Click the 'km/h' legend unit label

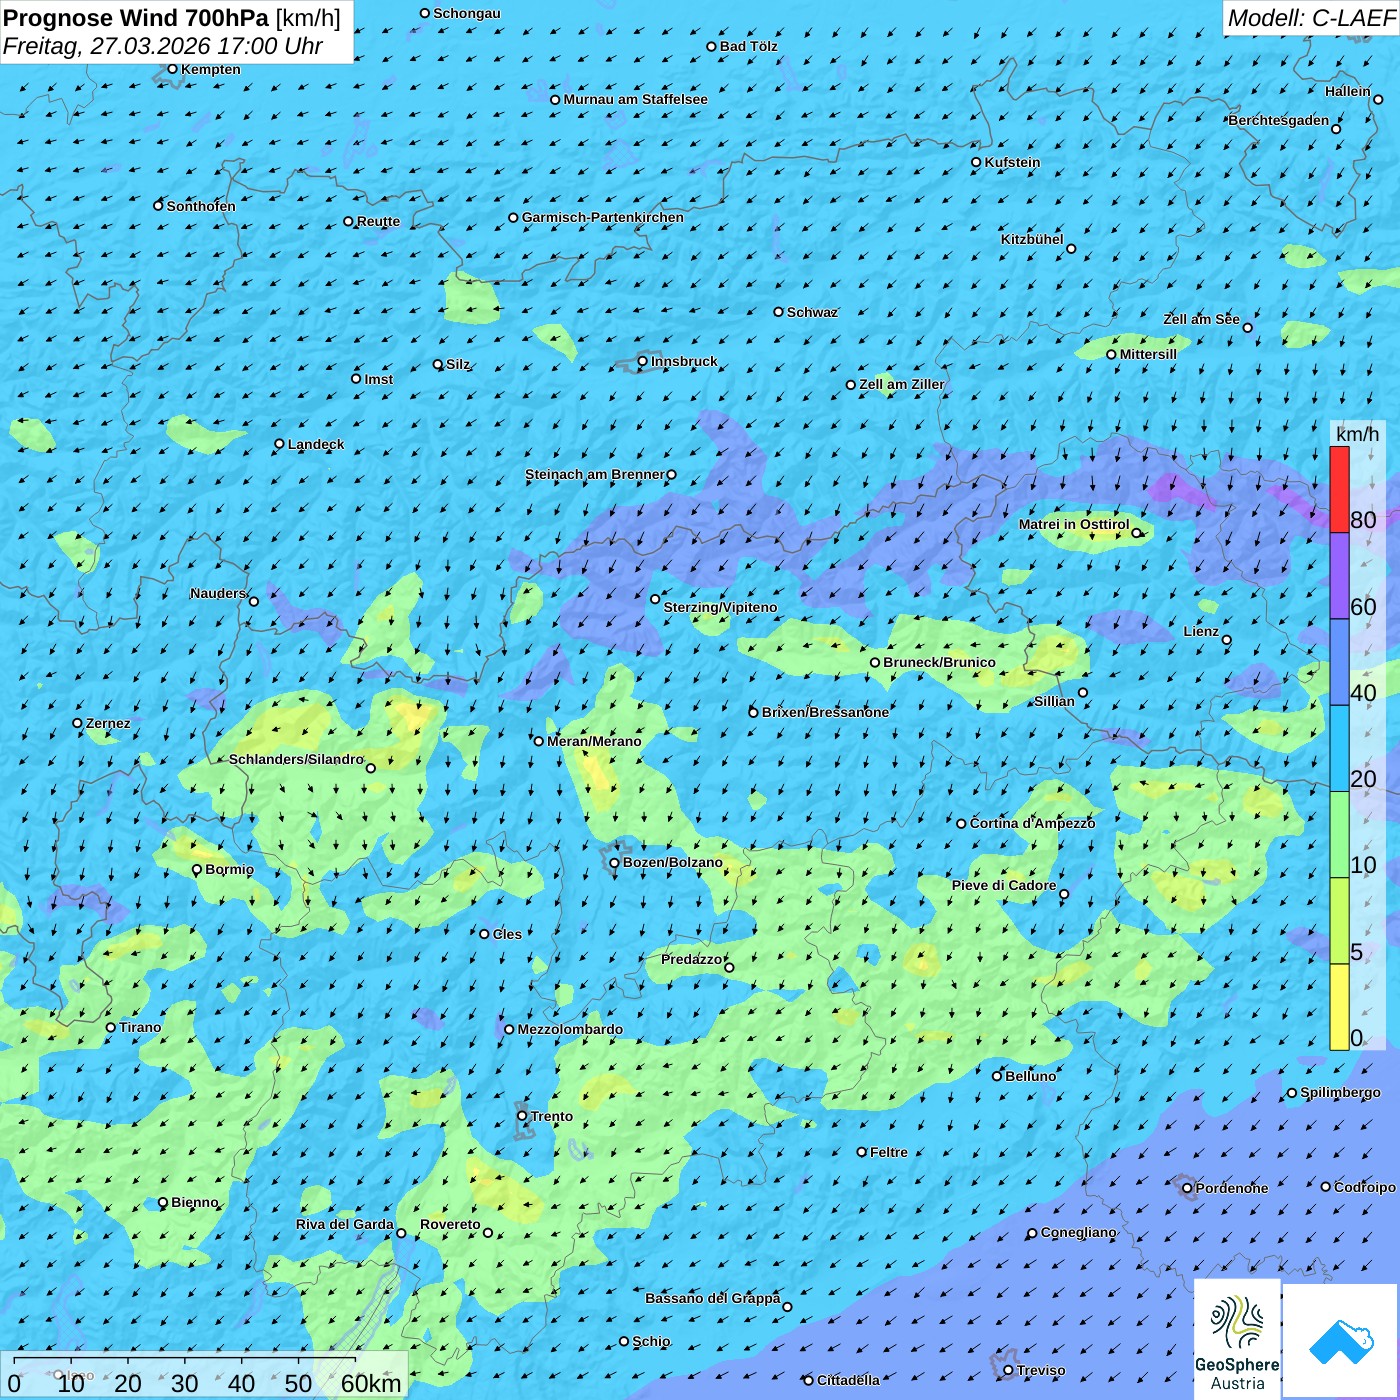(1358, 434)
